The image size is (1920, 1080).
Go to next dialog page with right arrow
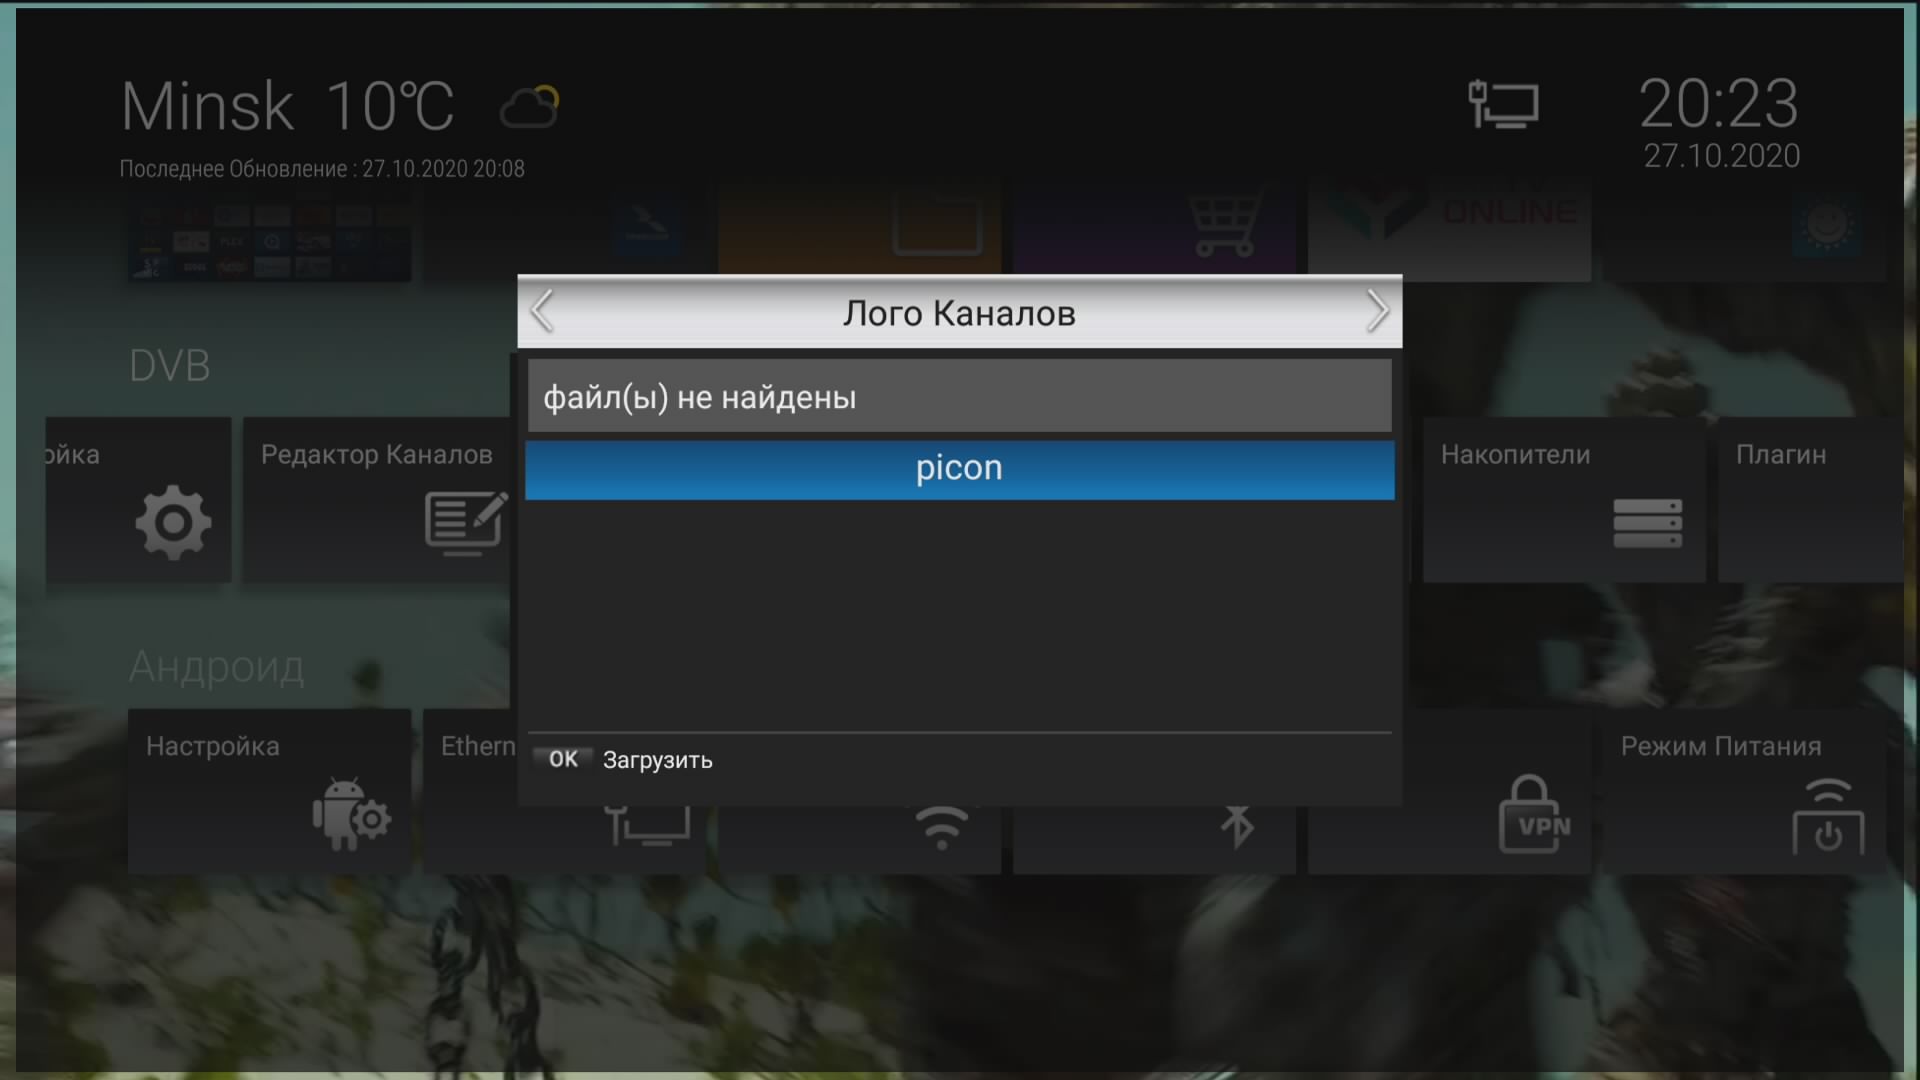pyautogui.click(x=1377, y=312)
